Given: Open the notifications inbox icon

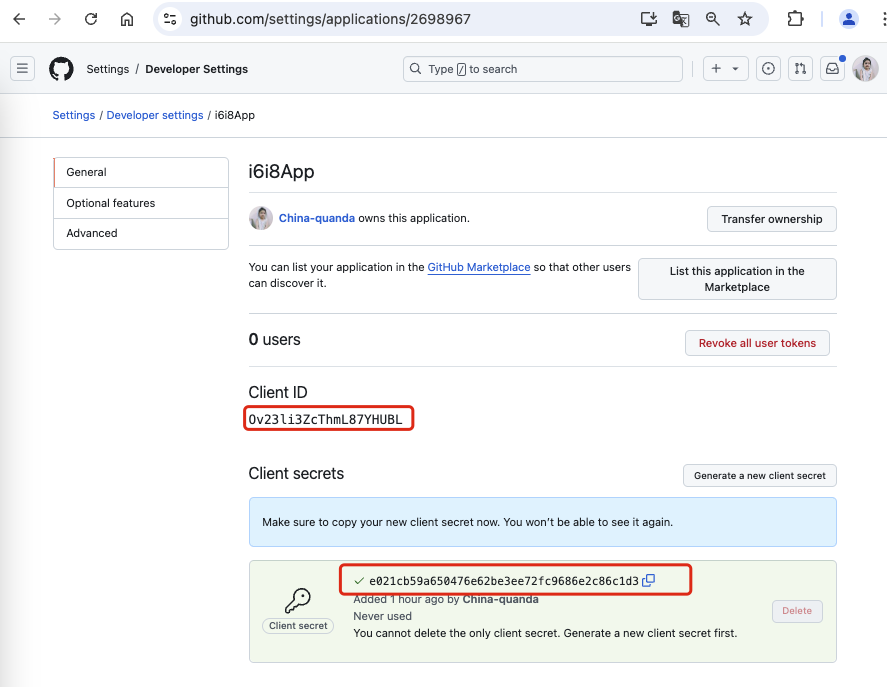Looking at the screenshot, I should (x=832, y=69).
